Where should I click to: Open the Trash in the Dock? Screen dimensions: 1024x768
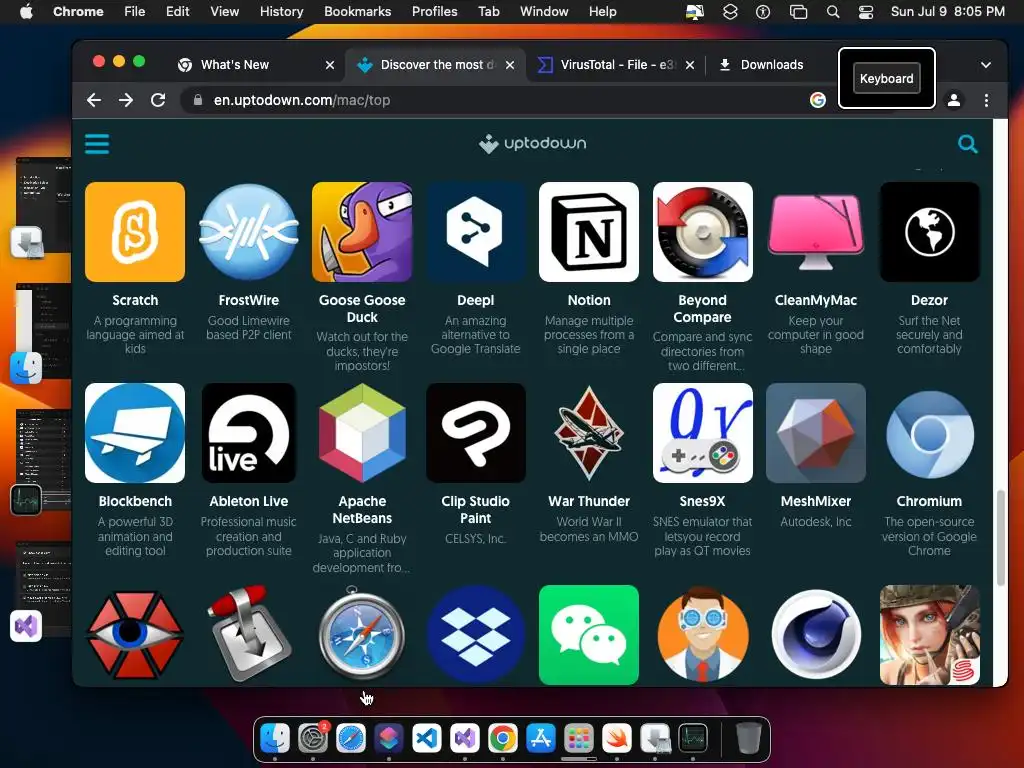[x=748, y=738]
